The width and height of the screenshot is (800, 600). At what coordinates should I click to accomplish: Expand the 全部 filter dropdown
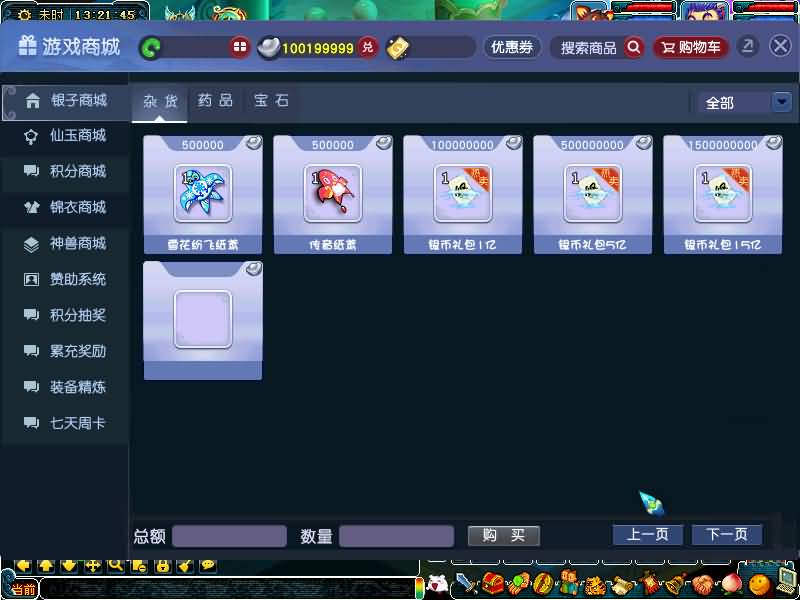[781, 102]
